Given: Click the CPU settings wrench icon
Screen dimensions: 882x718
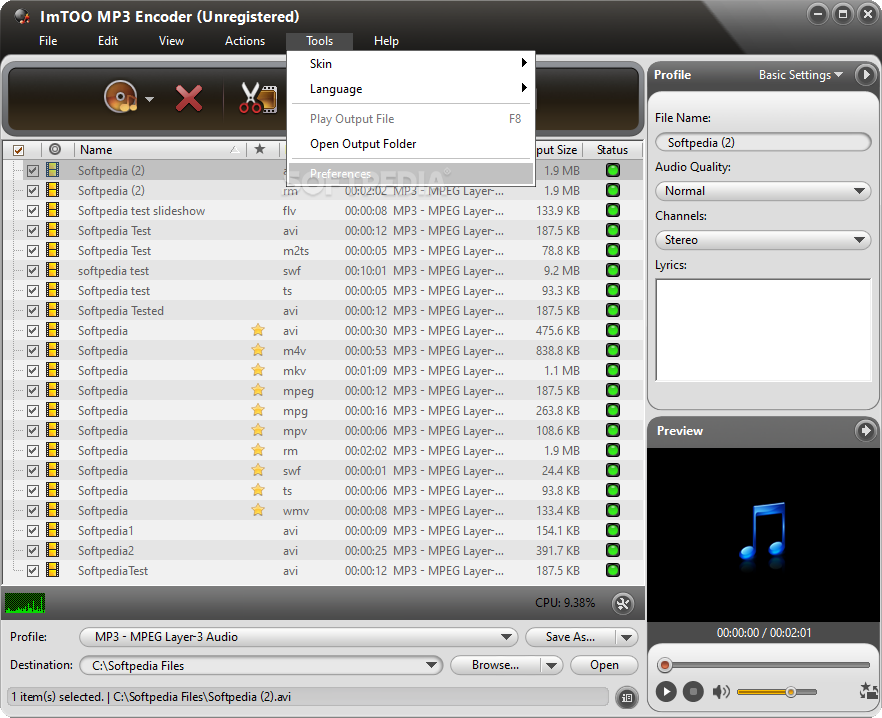Looking at the screenshot, I should pyautogui.click(x=623, y=604).
